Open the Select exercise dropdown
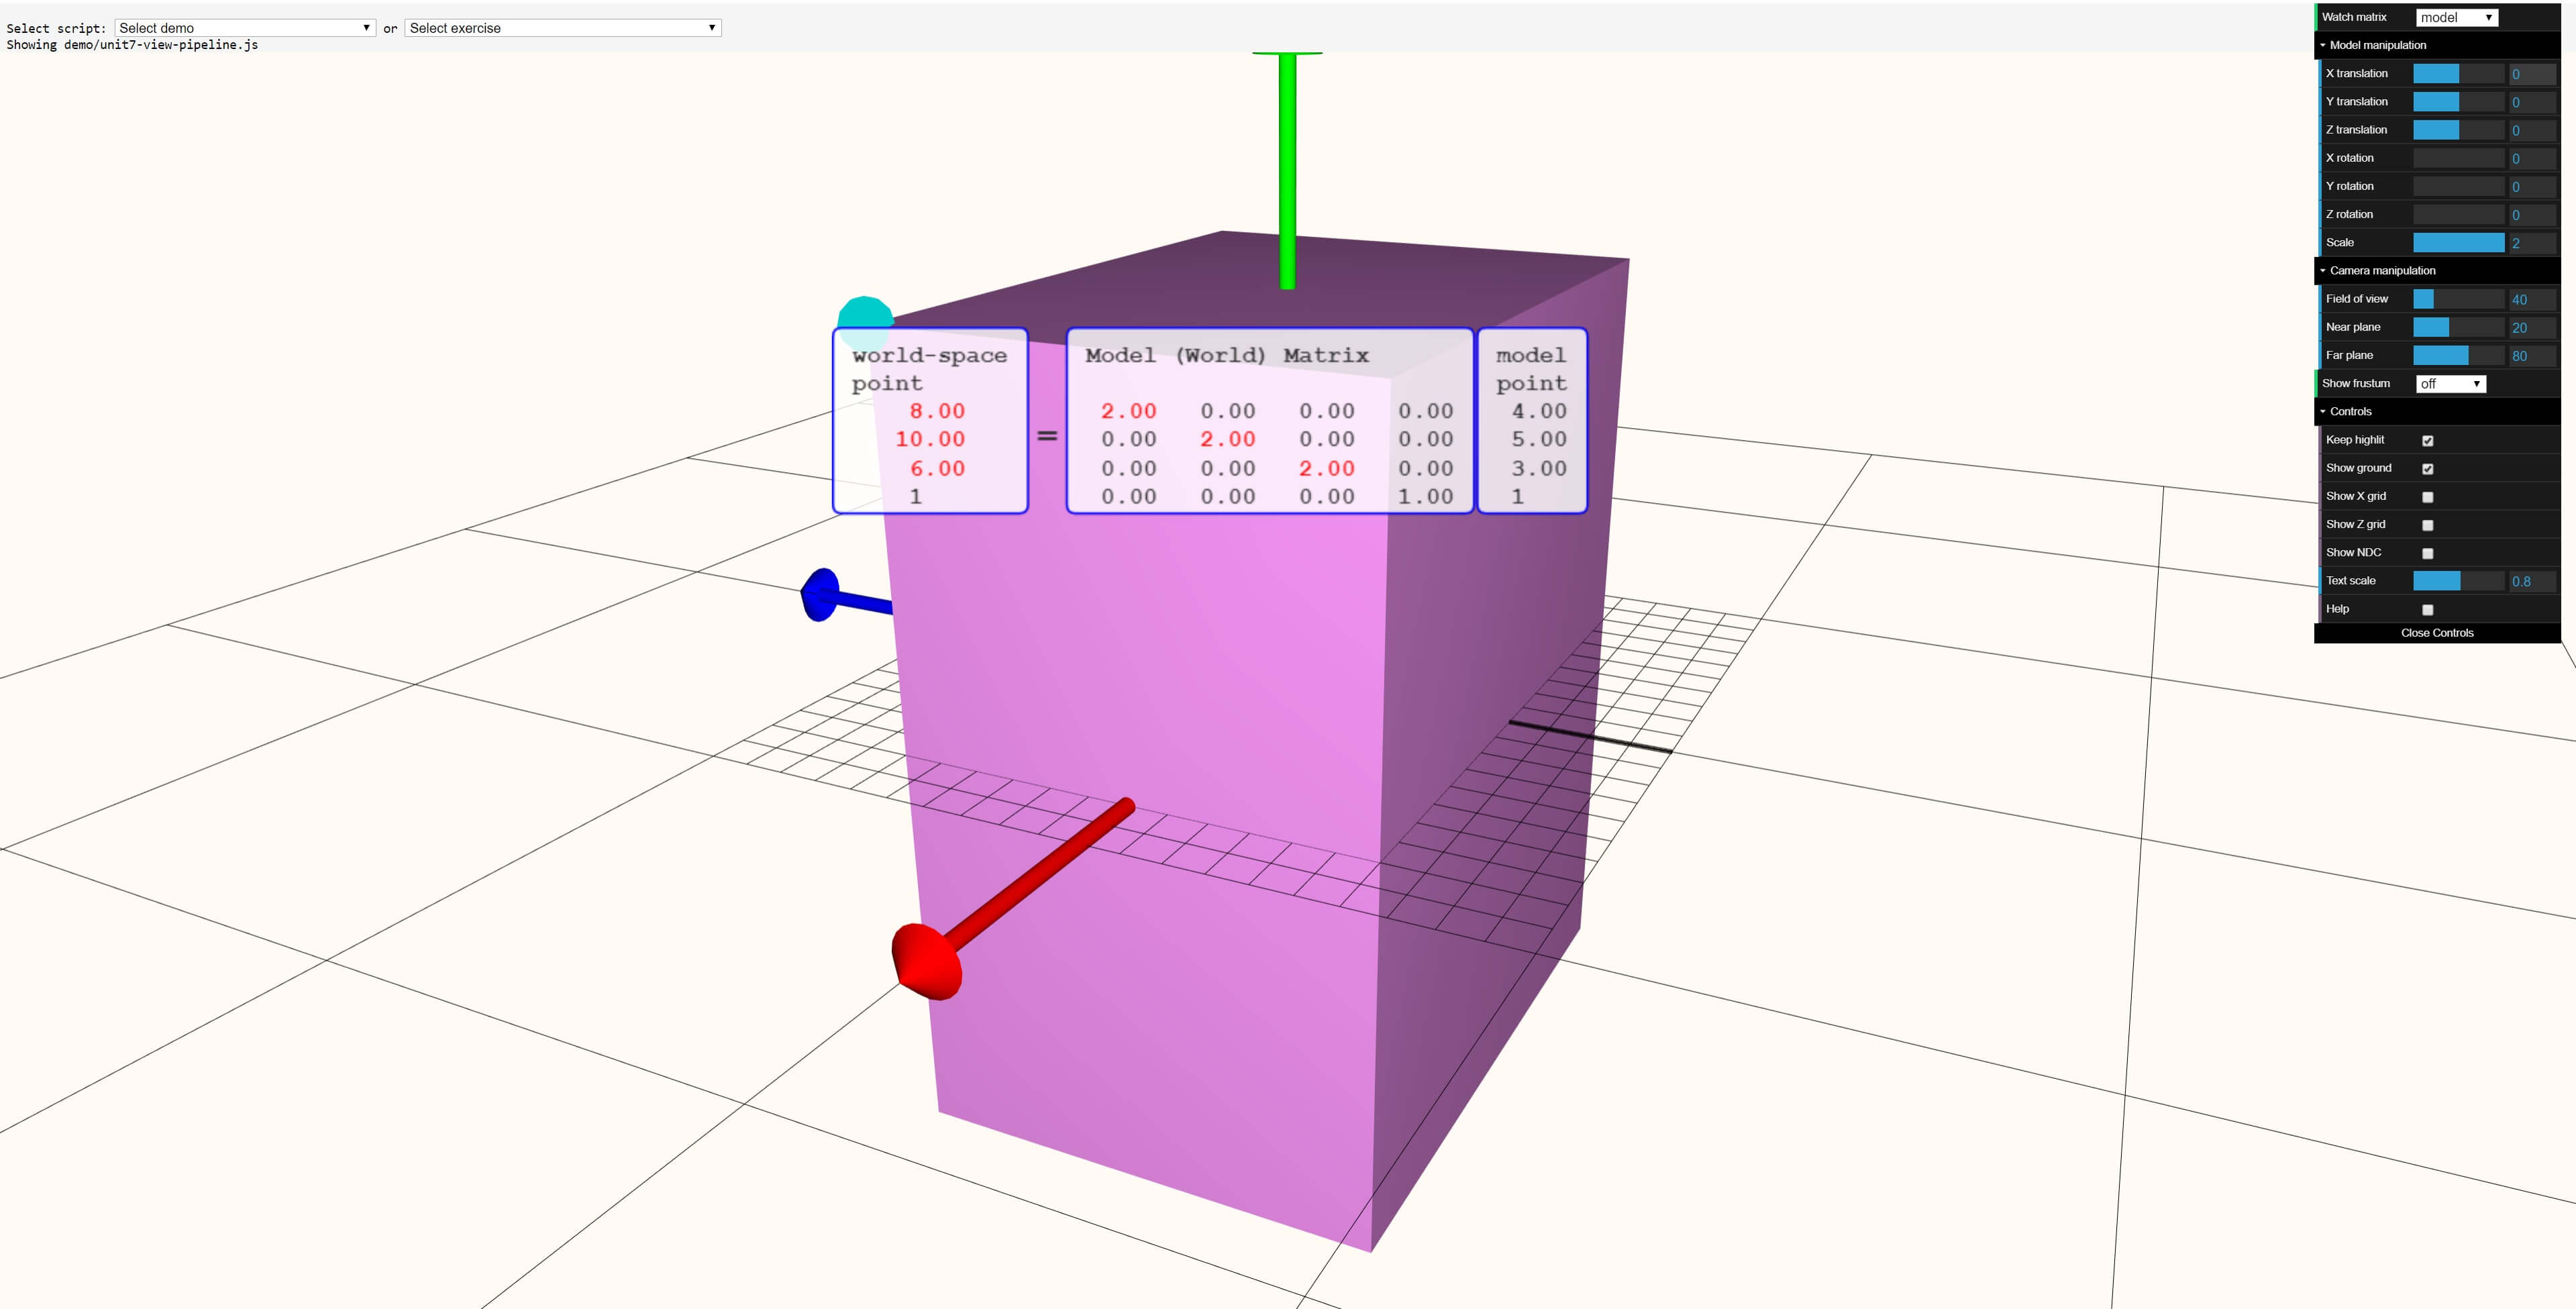Viewport: 2576px width, 1309px height. [x=563, y=28]
